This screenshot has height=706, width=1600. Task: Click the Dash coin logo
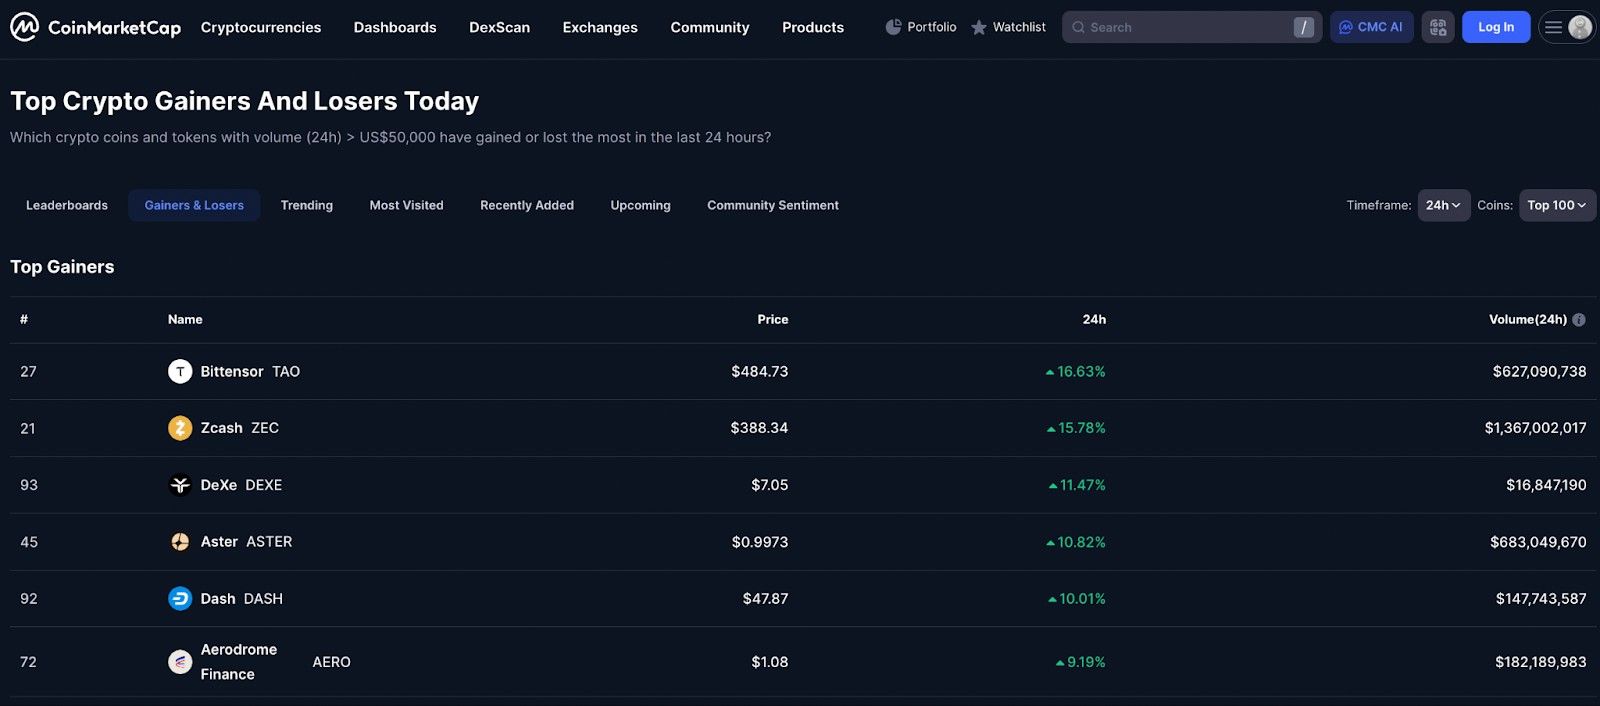tap(180, 599)
